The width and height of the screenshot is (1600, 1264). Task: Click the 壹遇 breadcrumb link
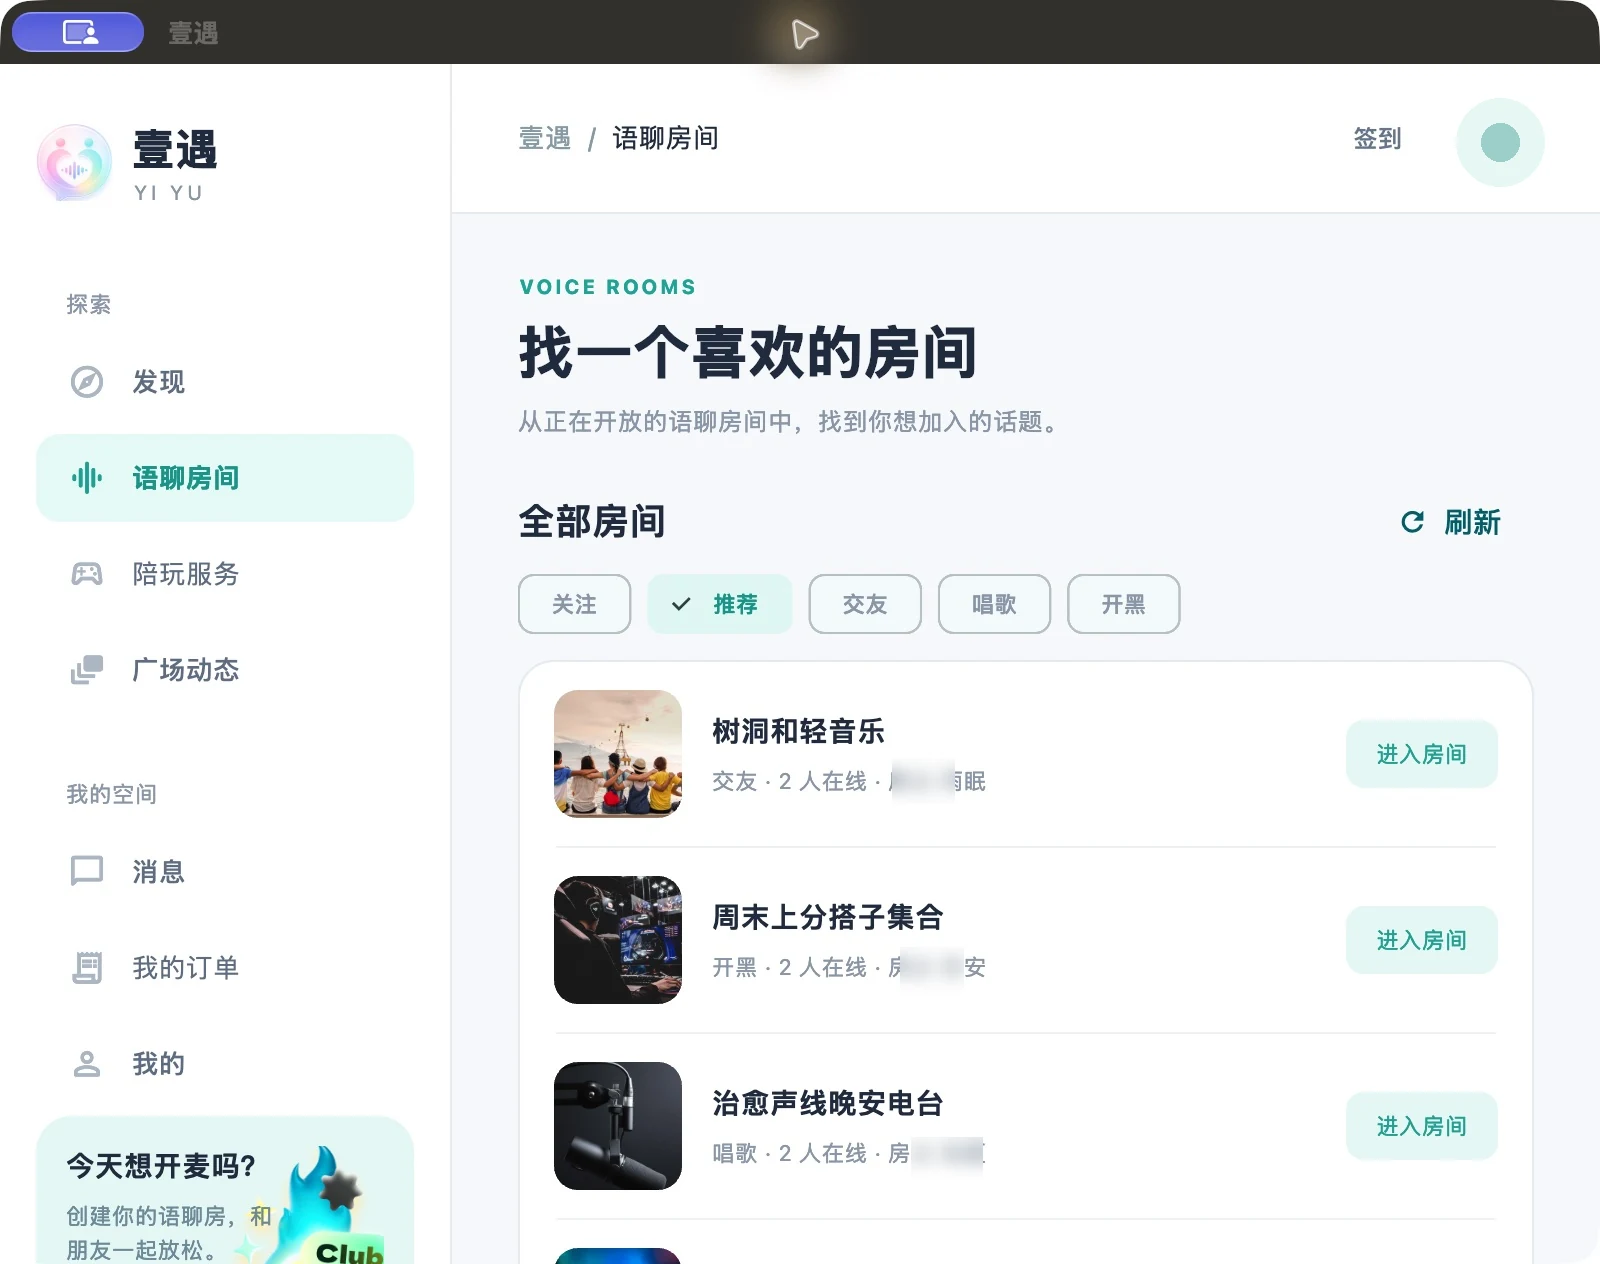pyautogui.click(x=545, y=138)
